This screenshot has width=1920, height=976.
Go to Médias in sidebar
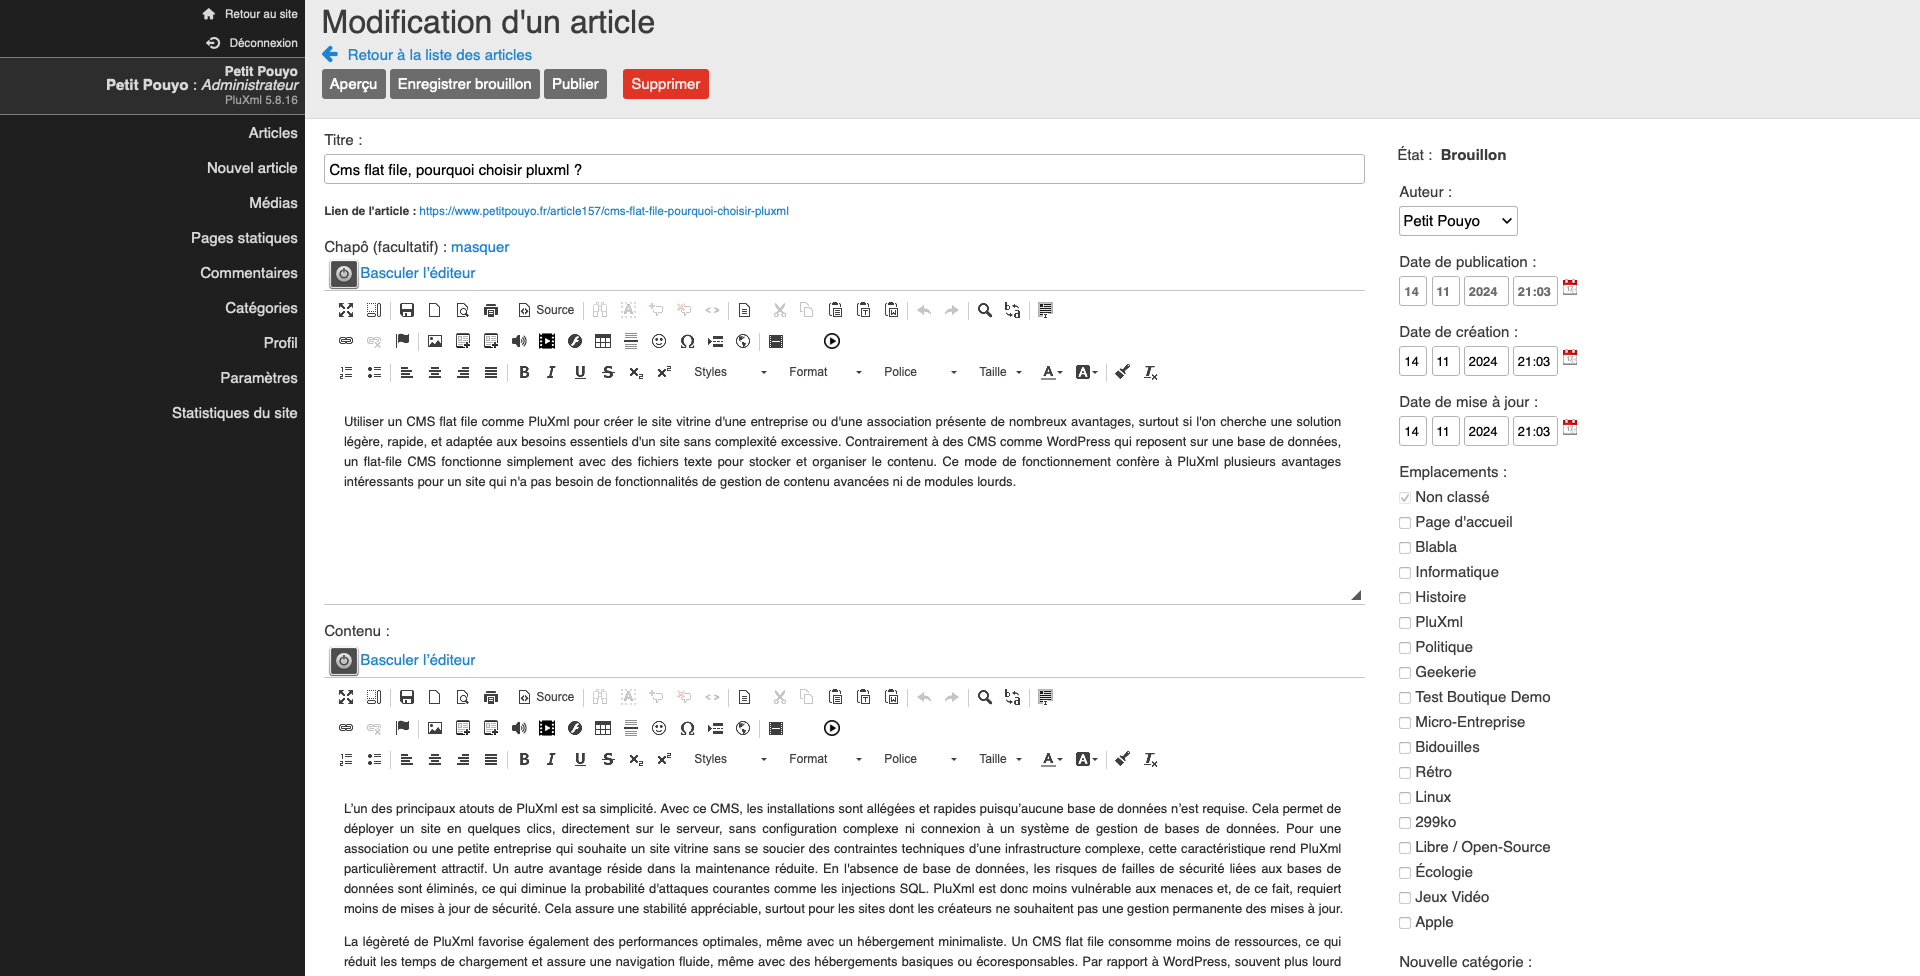pyautogui.click(x=273, y=203)
